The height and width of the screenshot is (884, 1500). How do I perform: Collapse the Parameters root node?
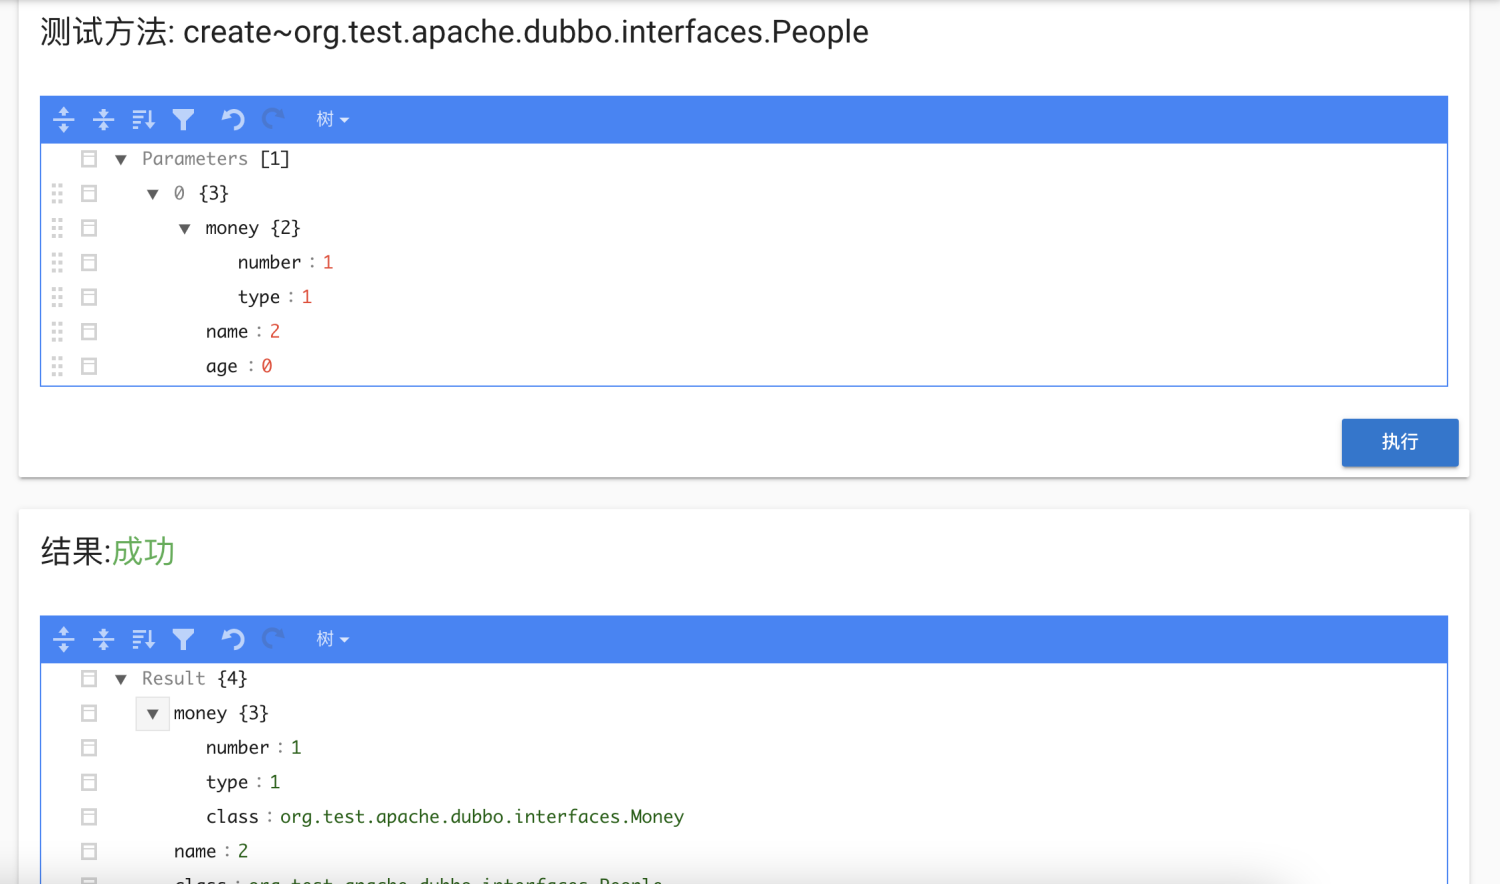[121, 159]
